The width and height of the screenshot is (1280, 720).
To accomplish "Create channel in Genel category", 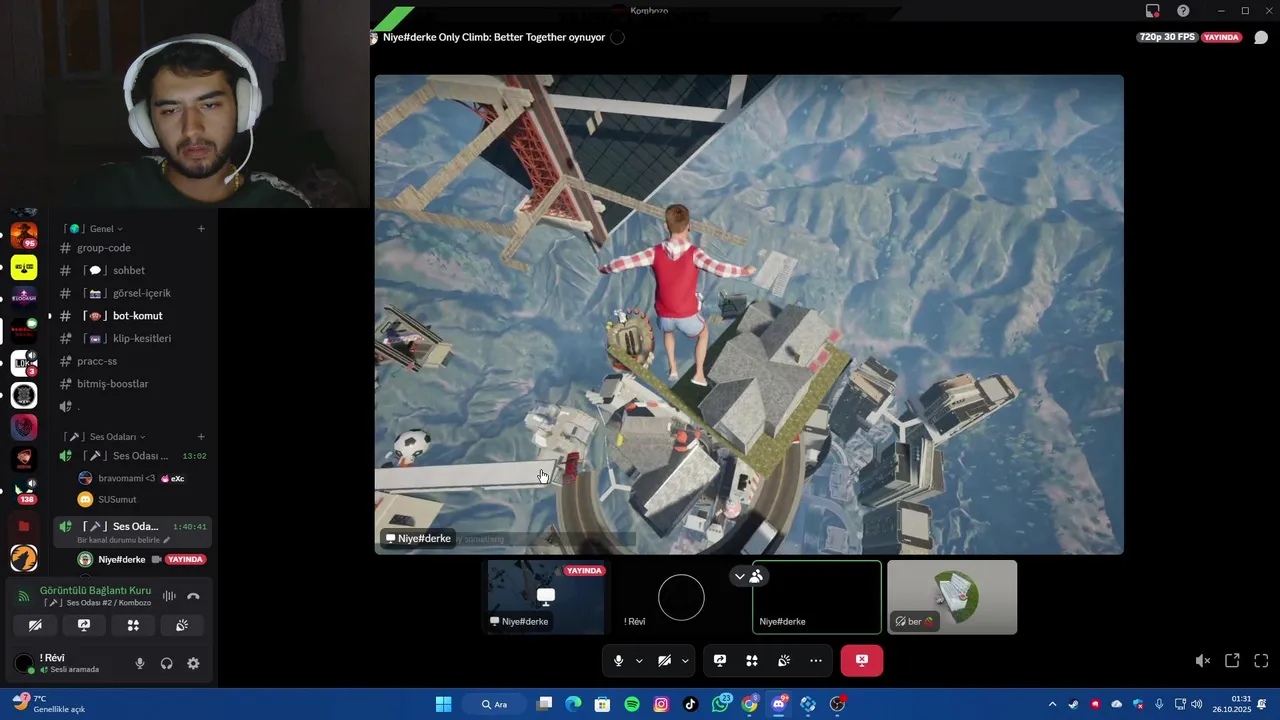I will pos(201,228).
